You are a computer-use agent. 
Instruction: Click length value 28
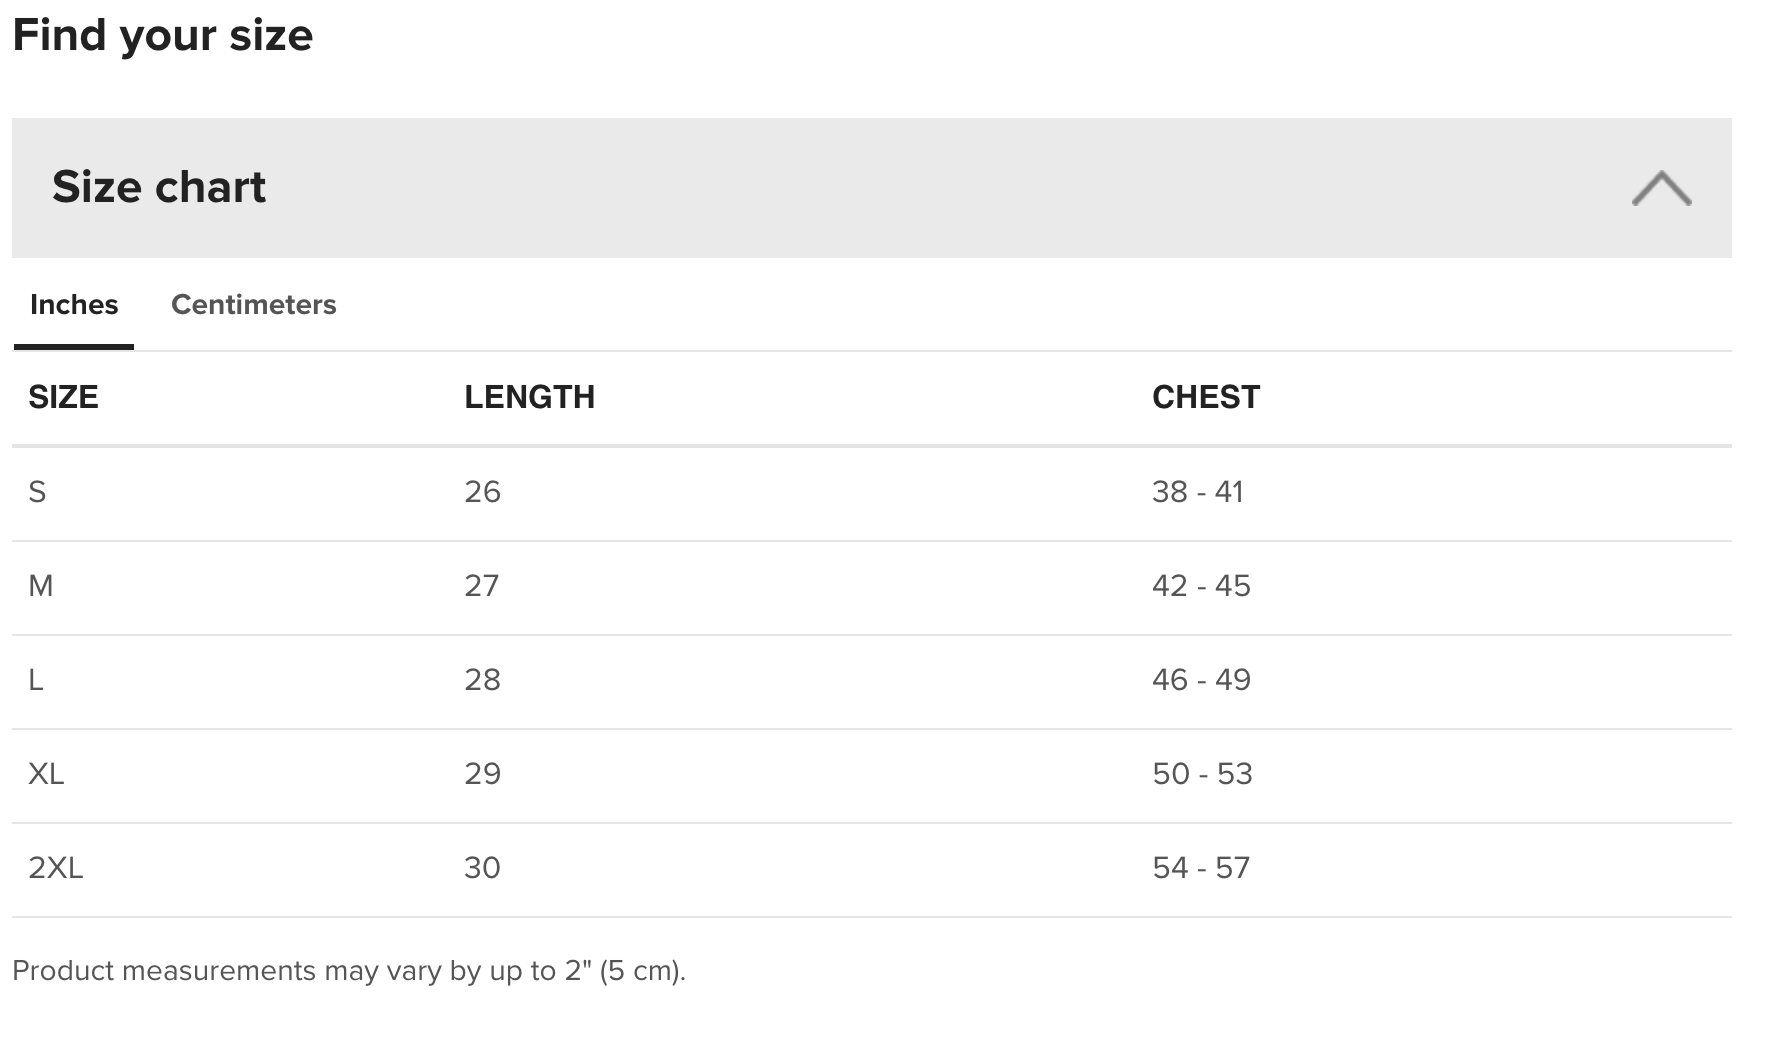[x=482, y=680]
